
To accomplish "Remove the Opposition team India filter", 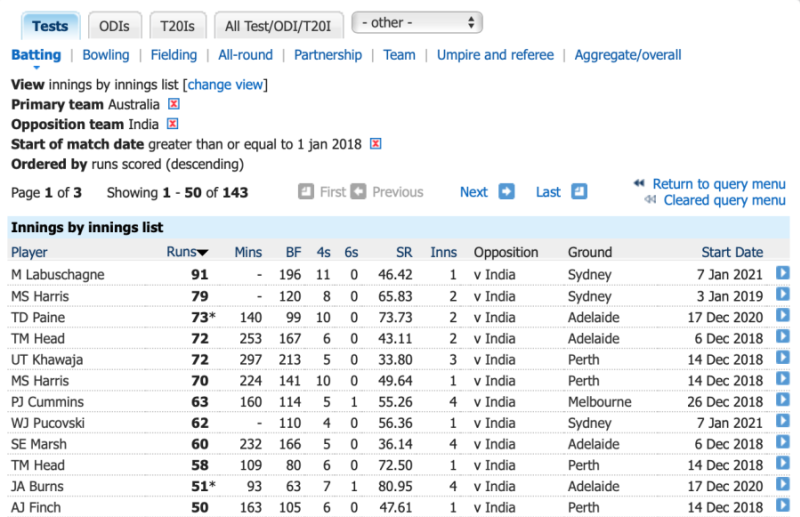I will pyautogui.click(x=172, y=124).
